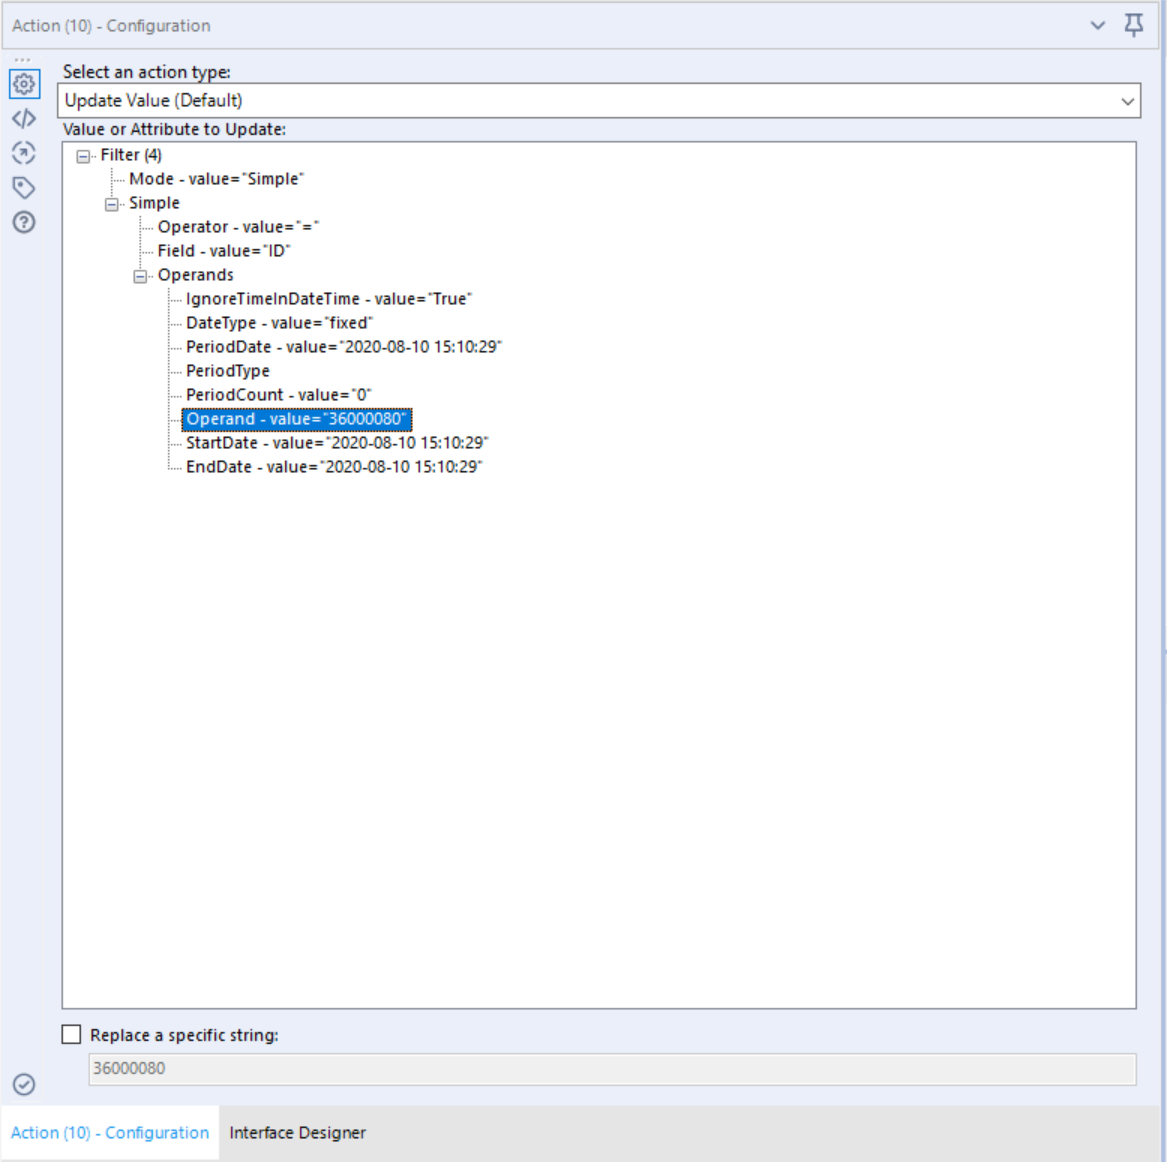Pin the Action configuration window
Screen dimensions: 1167x1162
pos(1133,25)
